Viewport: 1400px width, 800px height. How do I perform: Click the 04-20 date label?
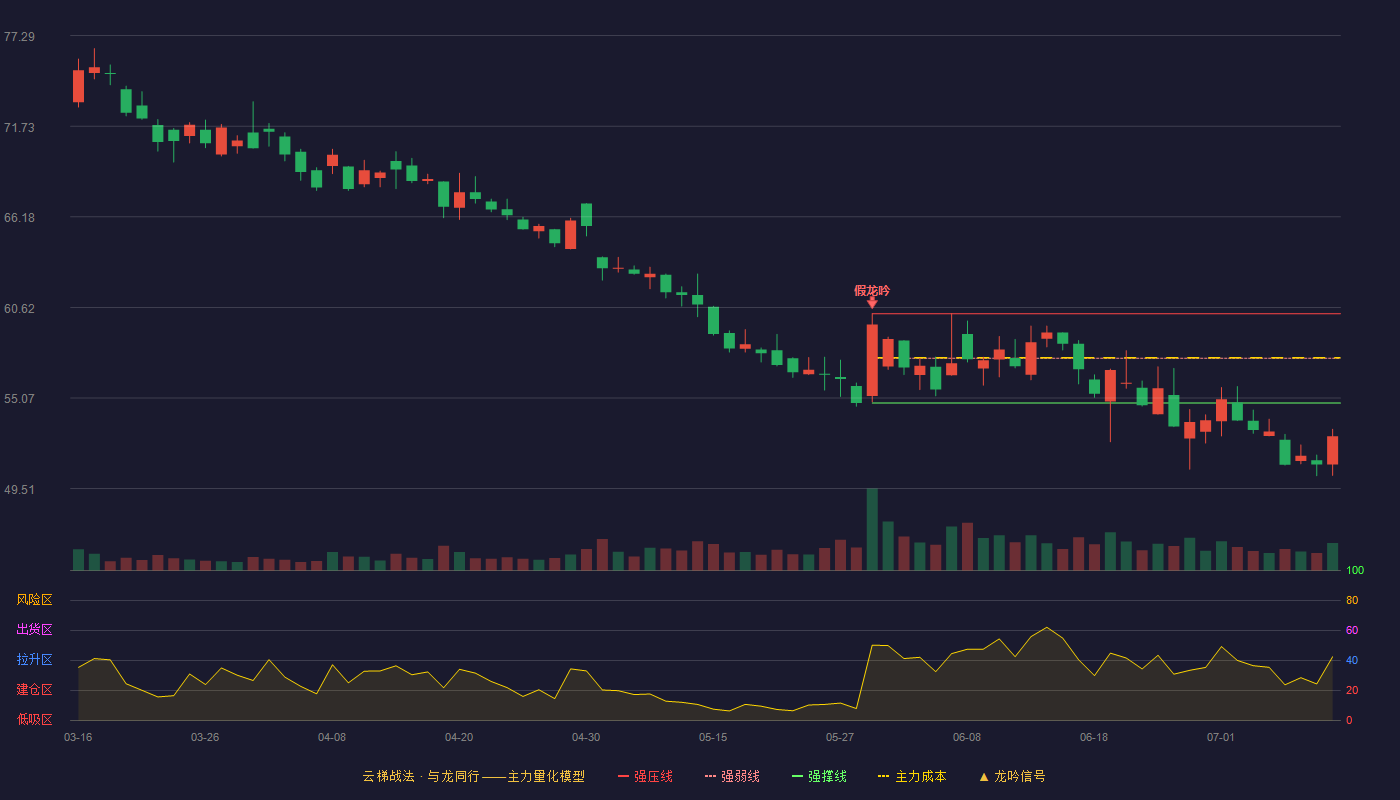point(459,737)
